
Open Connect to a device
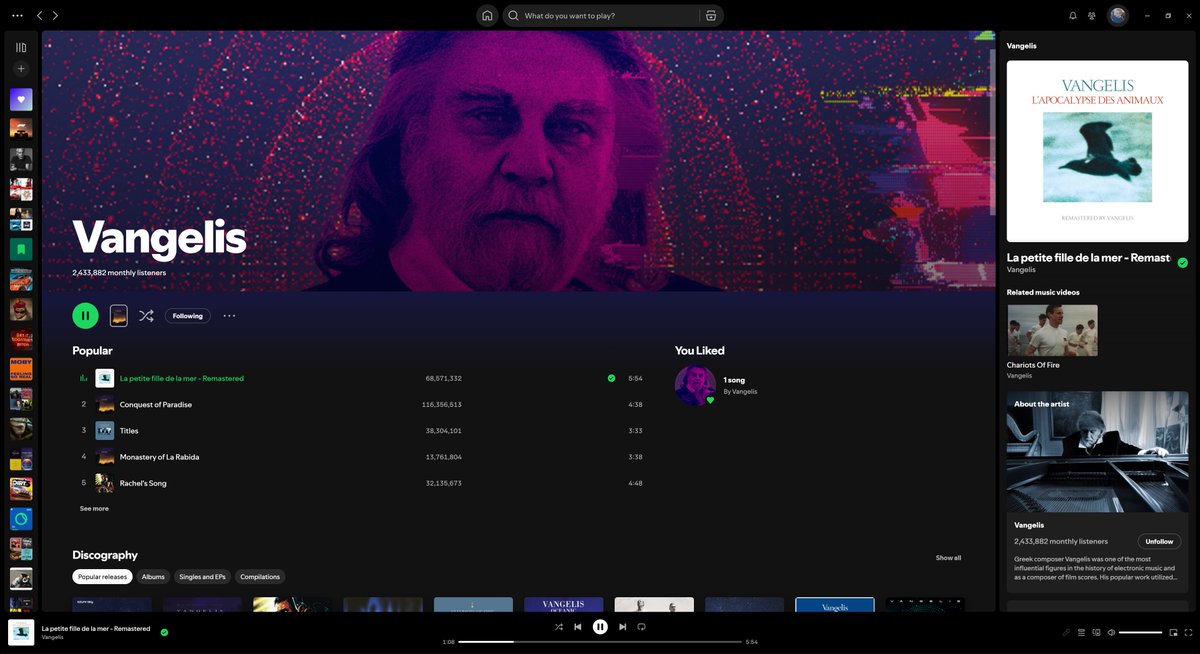coord(1096,632)
